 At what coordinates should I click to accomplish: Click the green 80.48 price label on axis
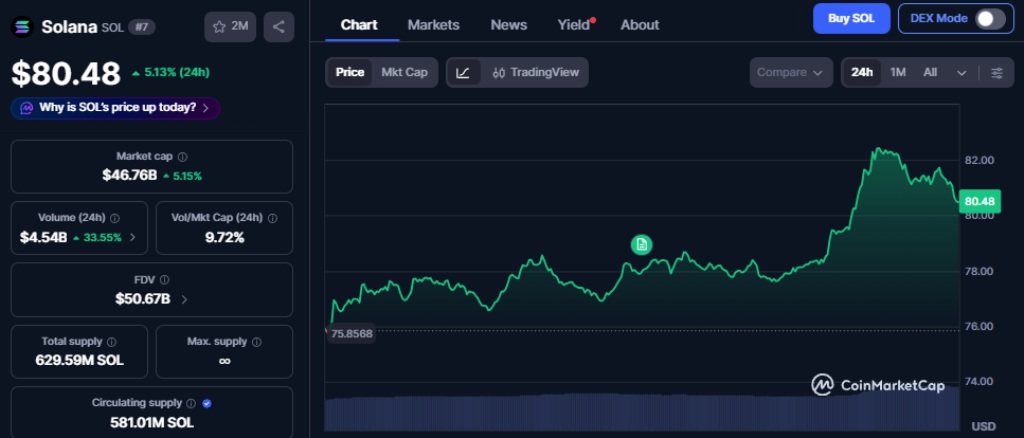(980, 201)
